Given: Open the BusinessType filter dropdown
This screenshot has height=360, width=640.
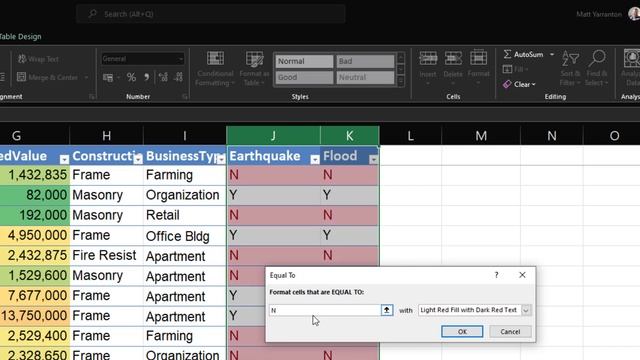Looking at the screenshot, I should [x=221, y=160].
